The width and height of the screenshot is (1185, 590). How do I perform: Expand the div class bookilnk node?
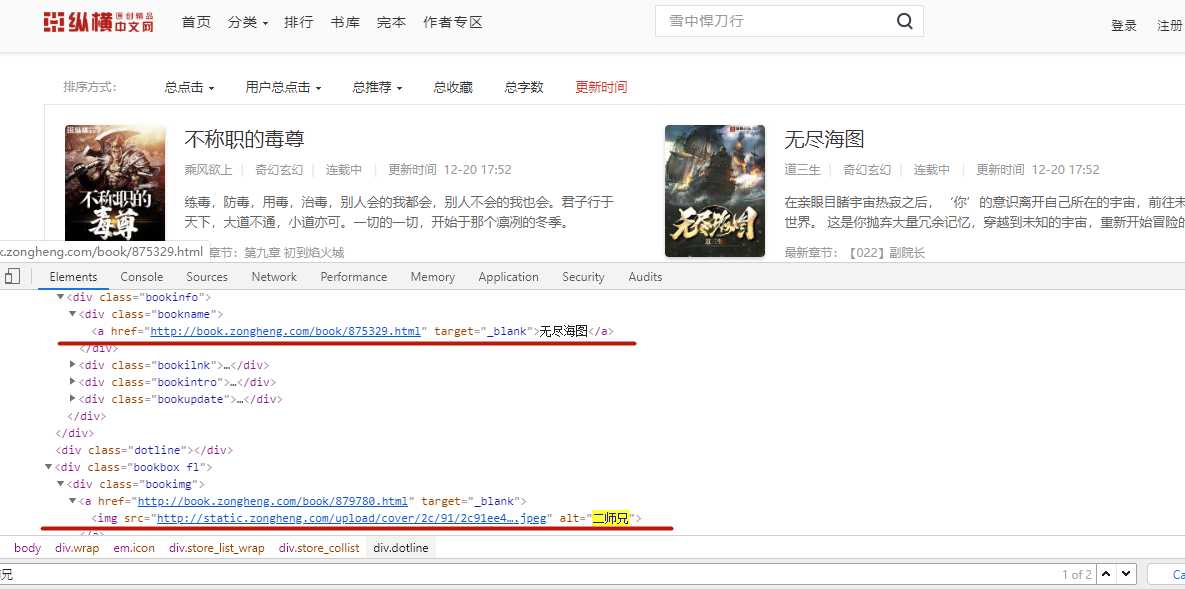click(73, 365)
